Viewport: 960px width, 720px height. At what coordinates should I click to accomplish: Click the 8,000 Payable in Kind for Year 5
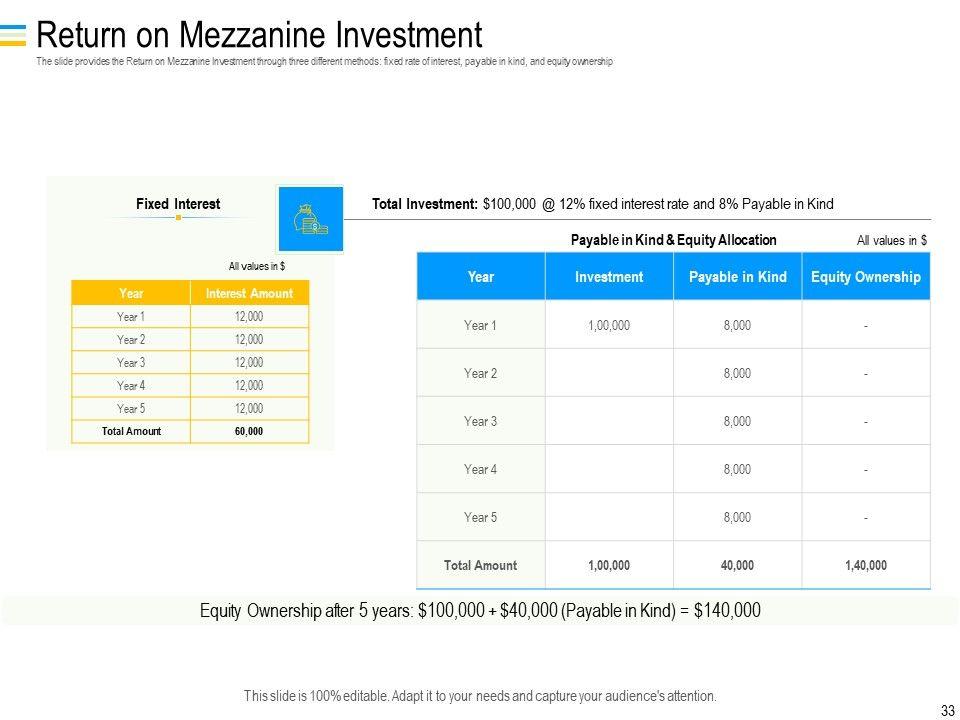[737, 517]
